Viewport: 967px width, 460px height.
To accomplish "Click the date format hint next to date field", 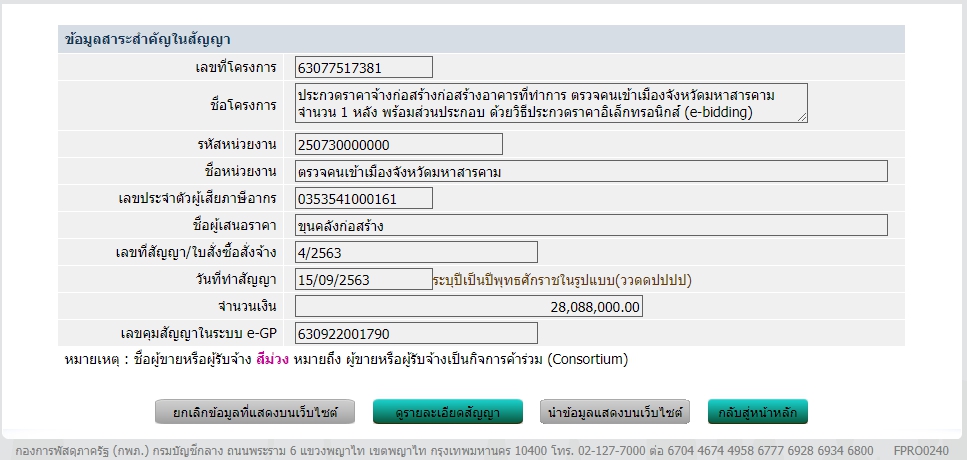I will click(x=562, y=280).
